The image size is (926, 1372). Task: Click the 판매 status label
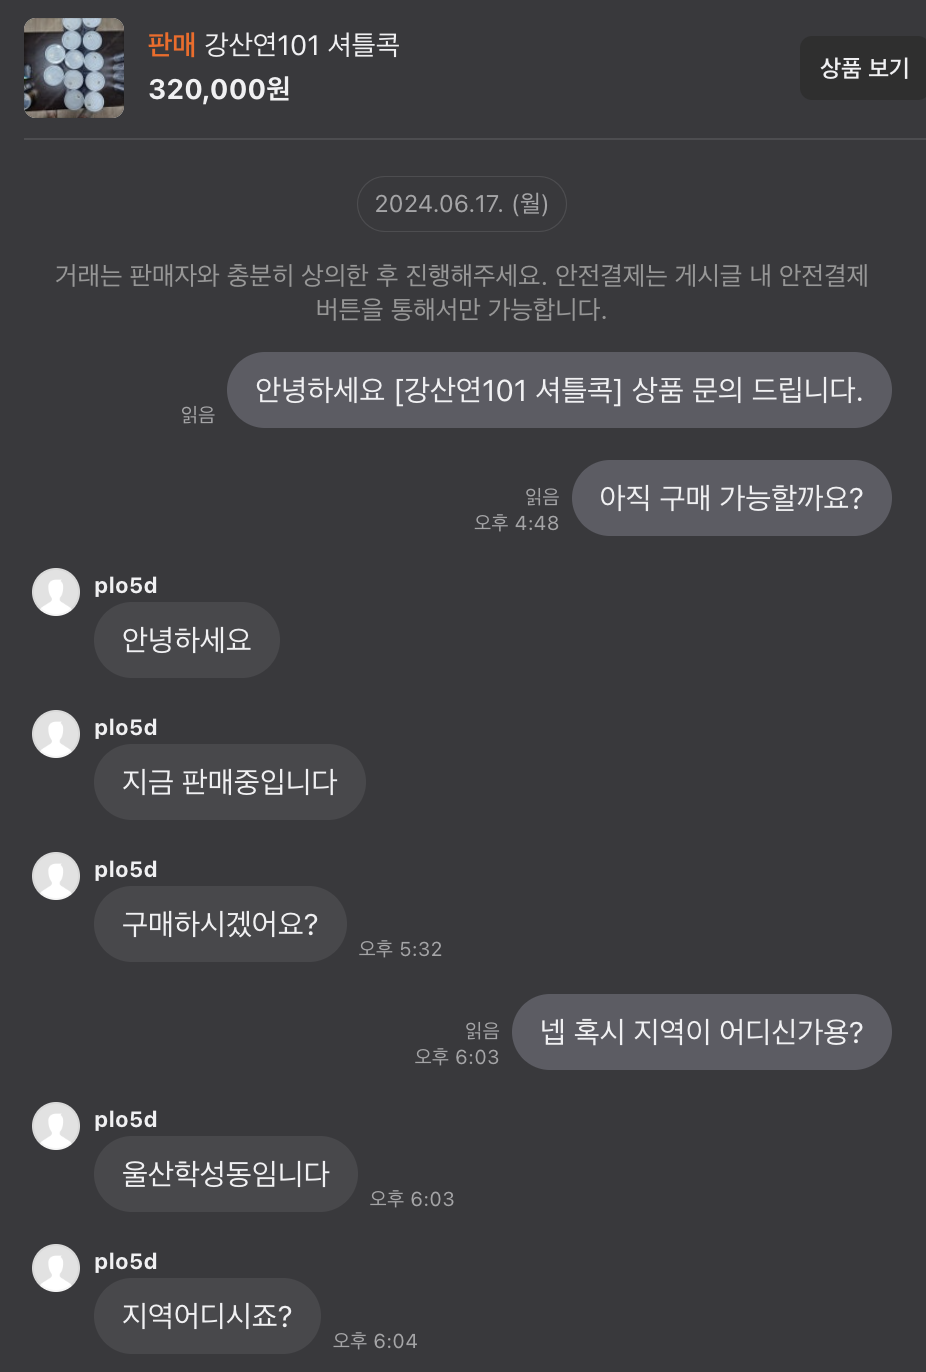172,45
